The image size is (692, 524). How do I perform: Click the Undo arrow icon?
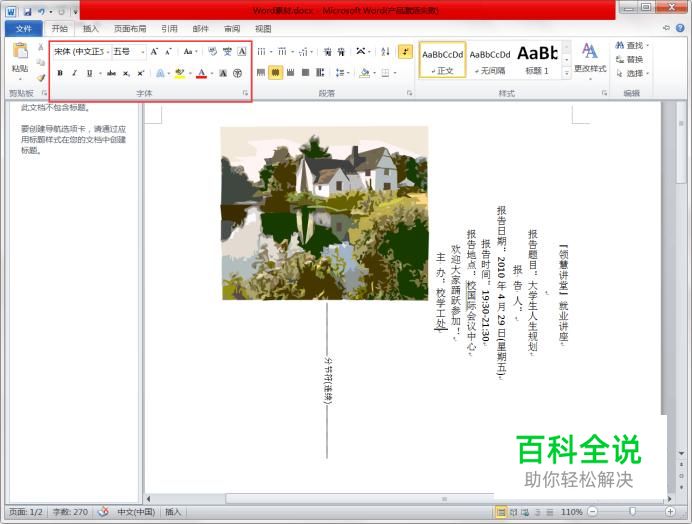41,11
